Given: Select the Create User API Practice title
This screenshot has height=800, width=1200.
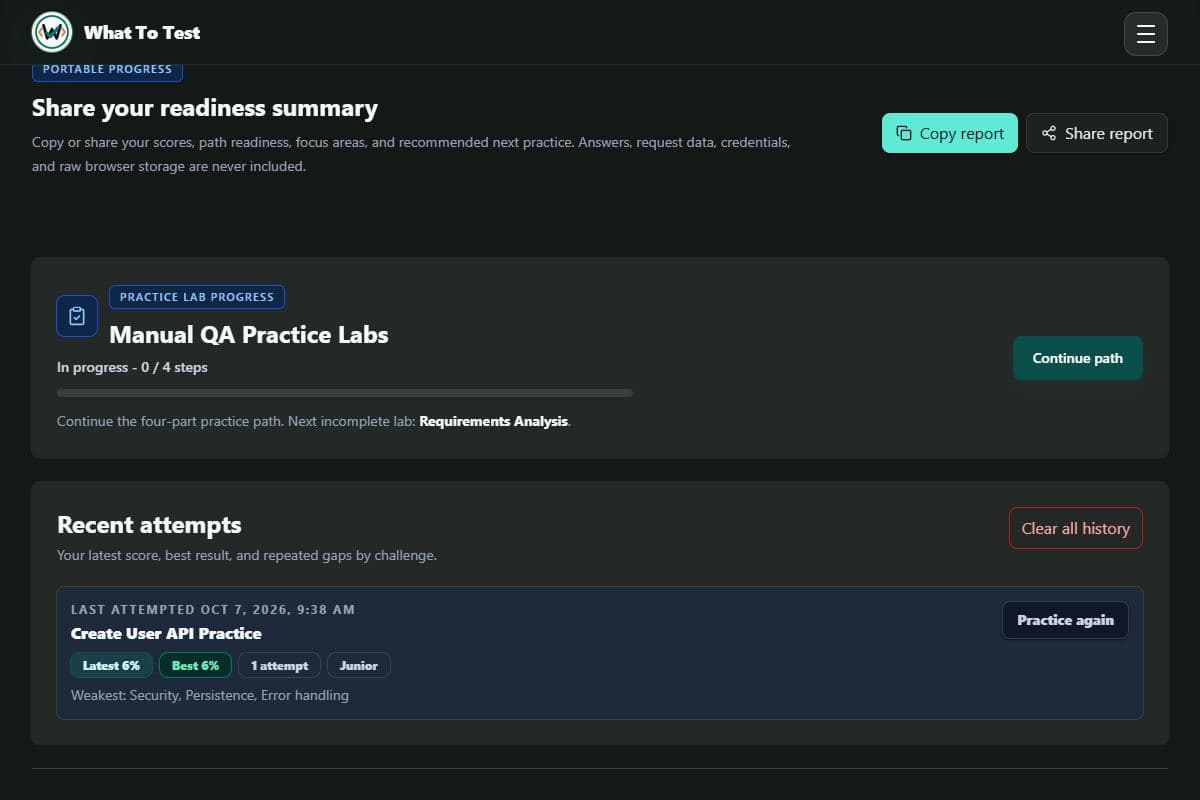Looking at the screenshot, I should [x=166, y=633].
